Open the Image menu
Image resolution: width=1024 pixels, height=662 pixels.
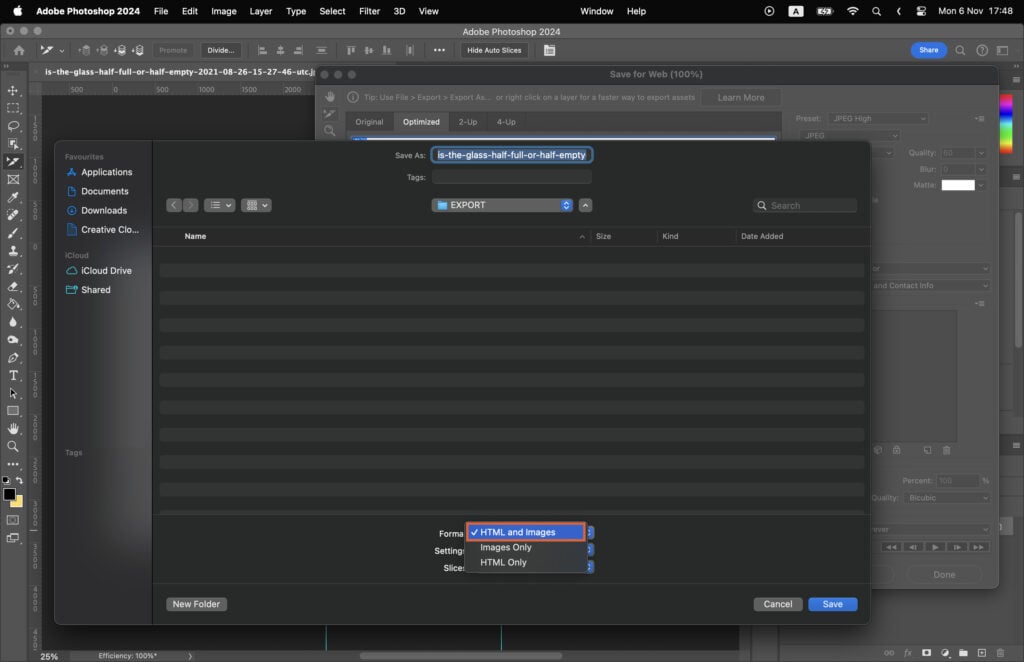(x=223, y=11)
